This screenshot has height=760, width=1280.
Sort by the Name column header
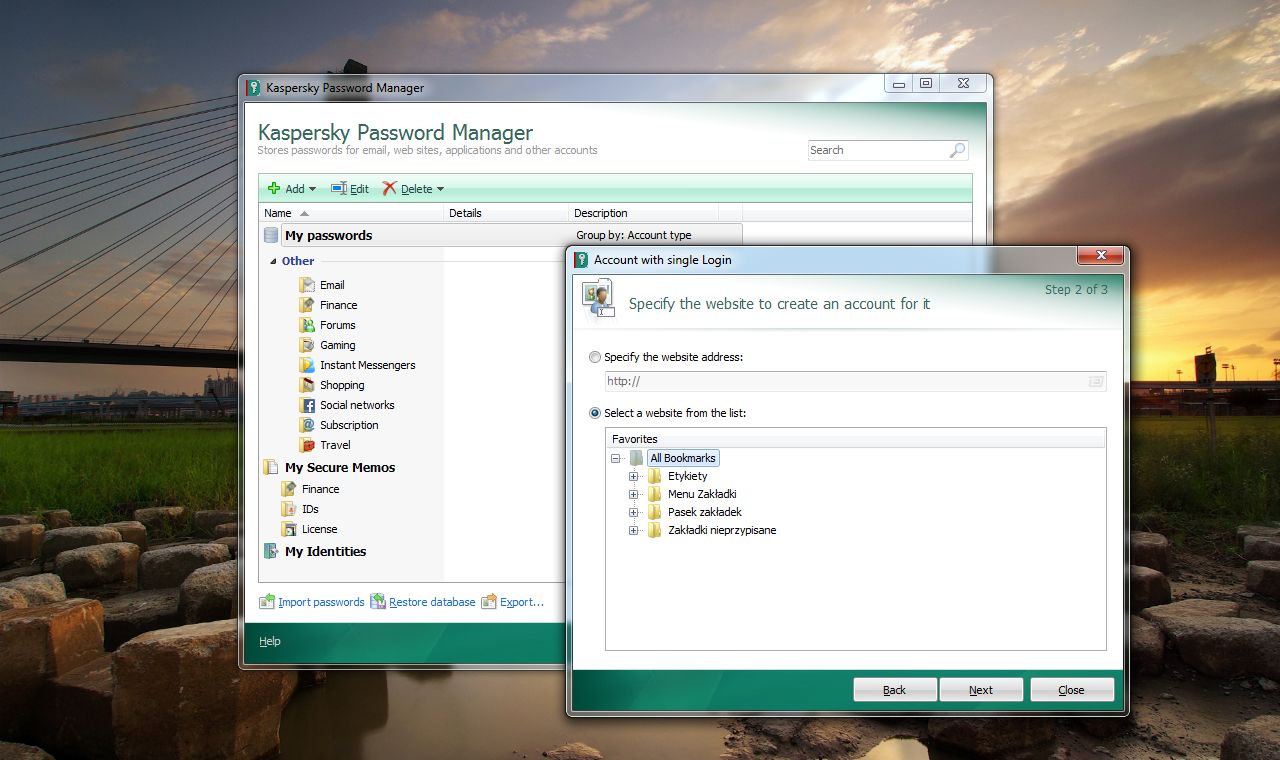351,213
